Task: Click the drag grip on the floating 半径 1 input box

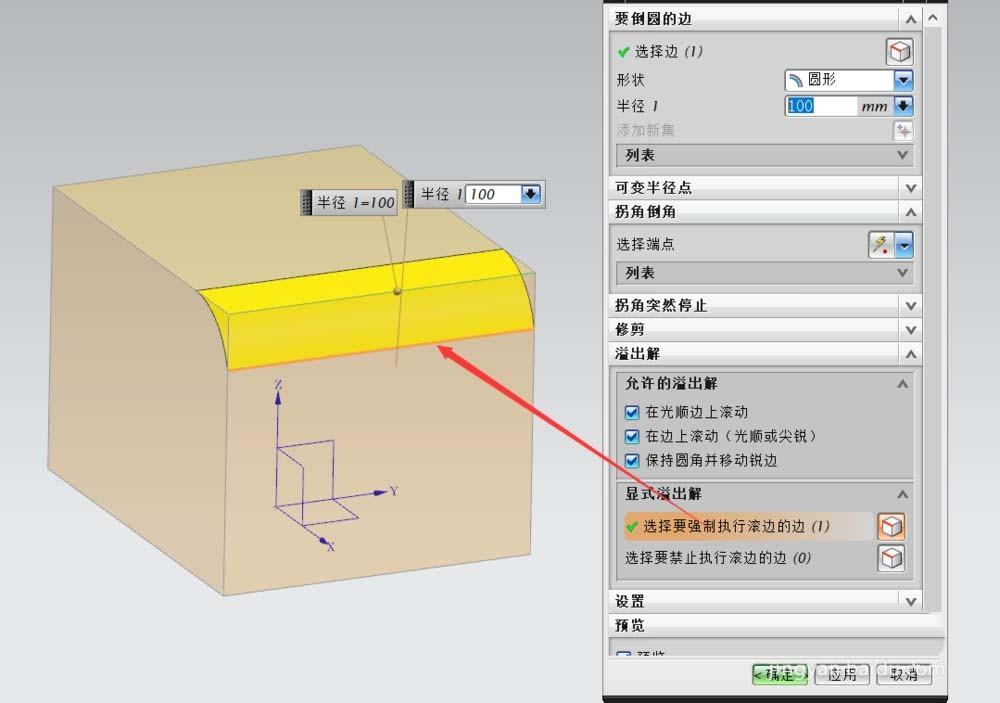Action: tap(410, 194)
